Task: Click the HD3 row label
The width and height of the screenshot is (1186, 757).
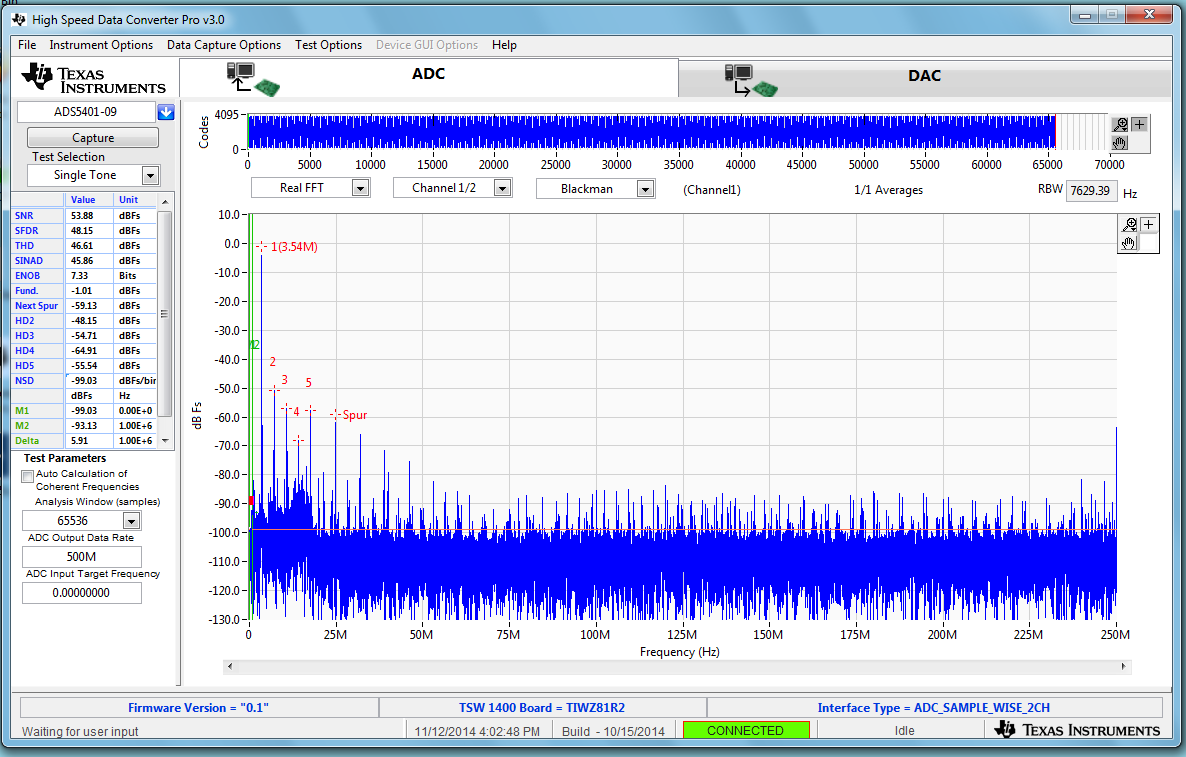Action: pos(24,336)
